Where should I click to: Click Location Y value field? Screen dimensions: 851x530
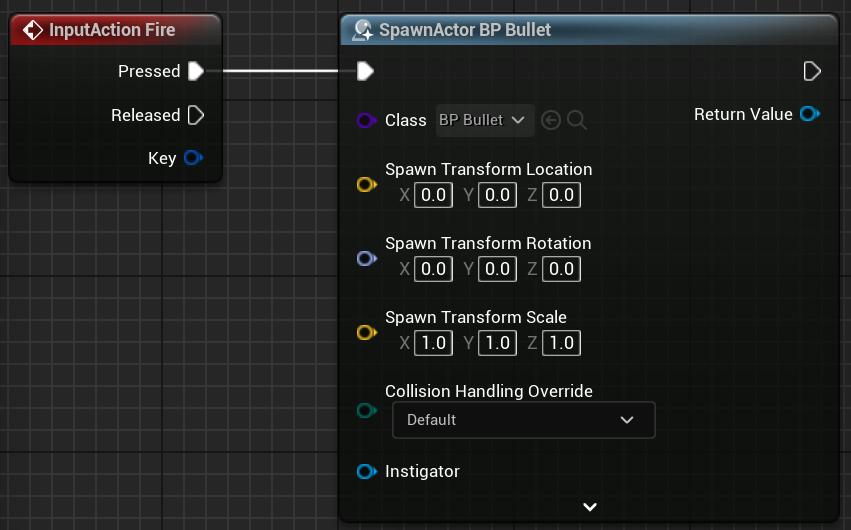497,195
